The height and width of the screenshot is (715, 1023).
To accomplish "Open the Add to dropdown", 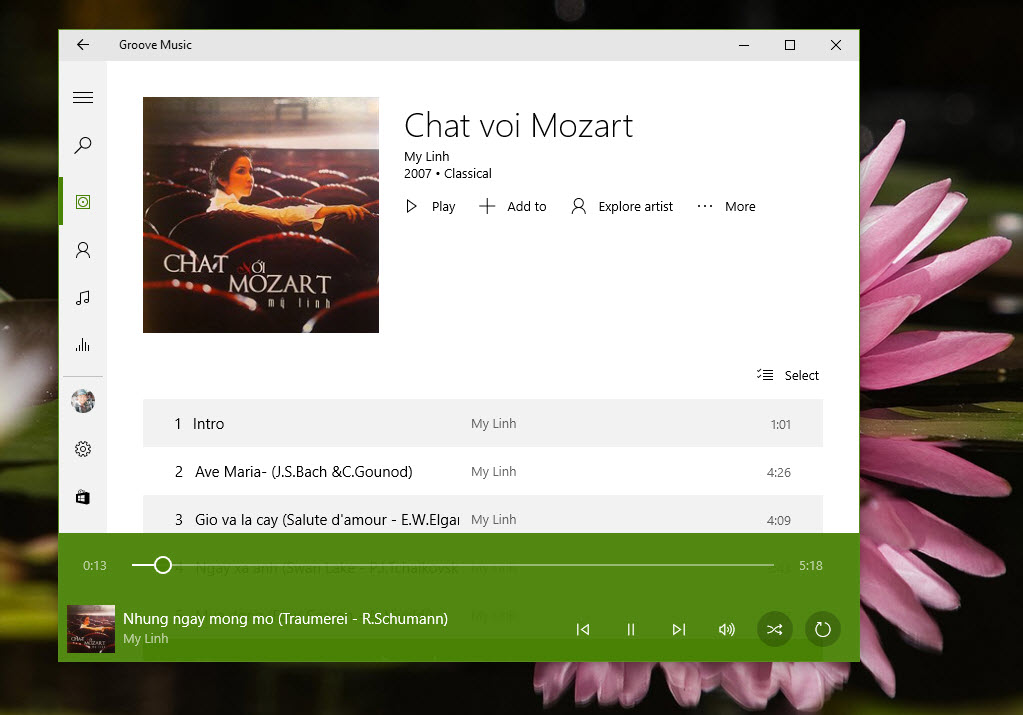I will [x=513, y=206].
